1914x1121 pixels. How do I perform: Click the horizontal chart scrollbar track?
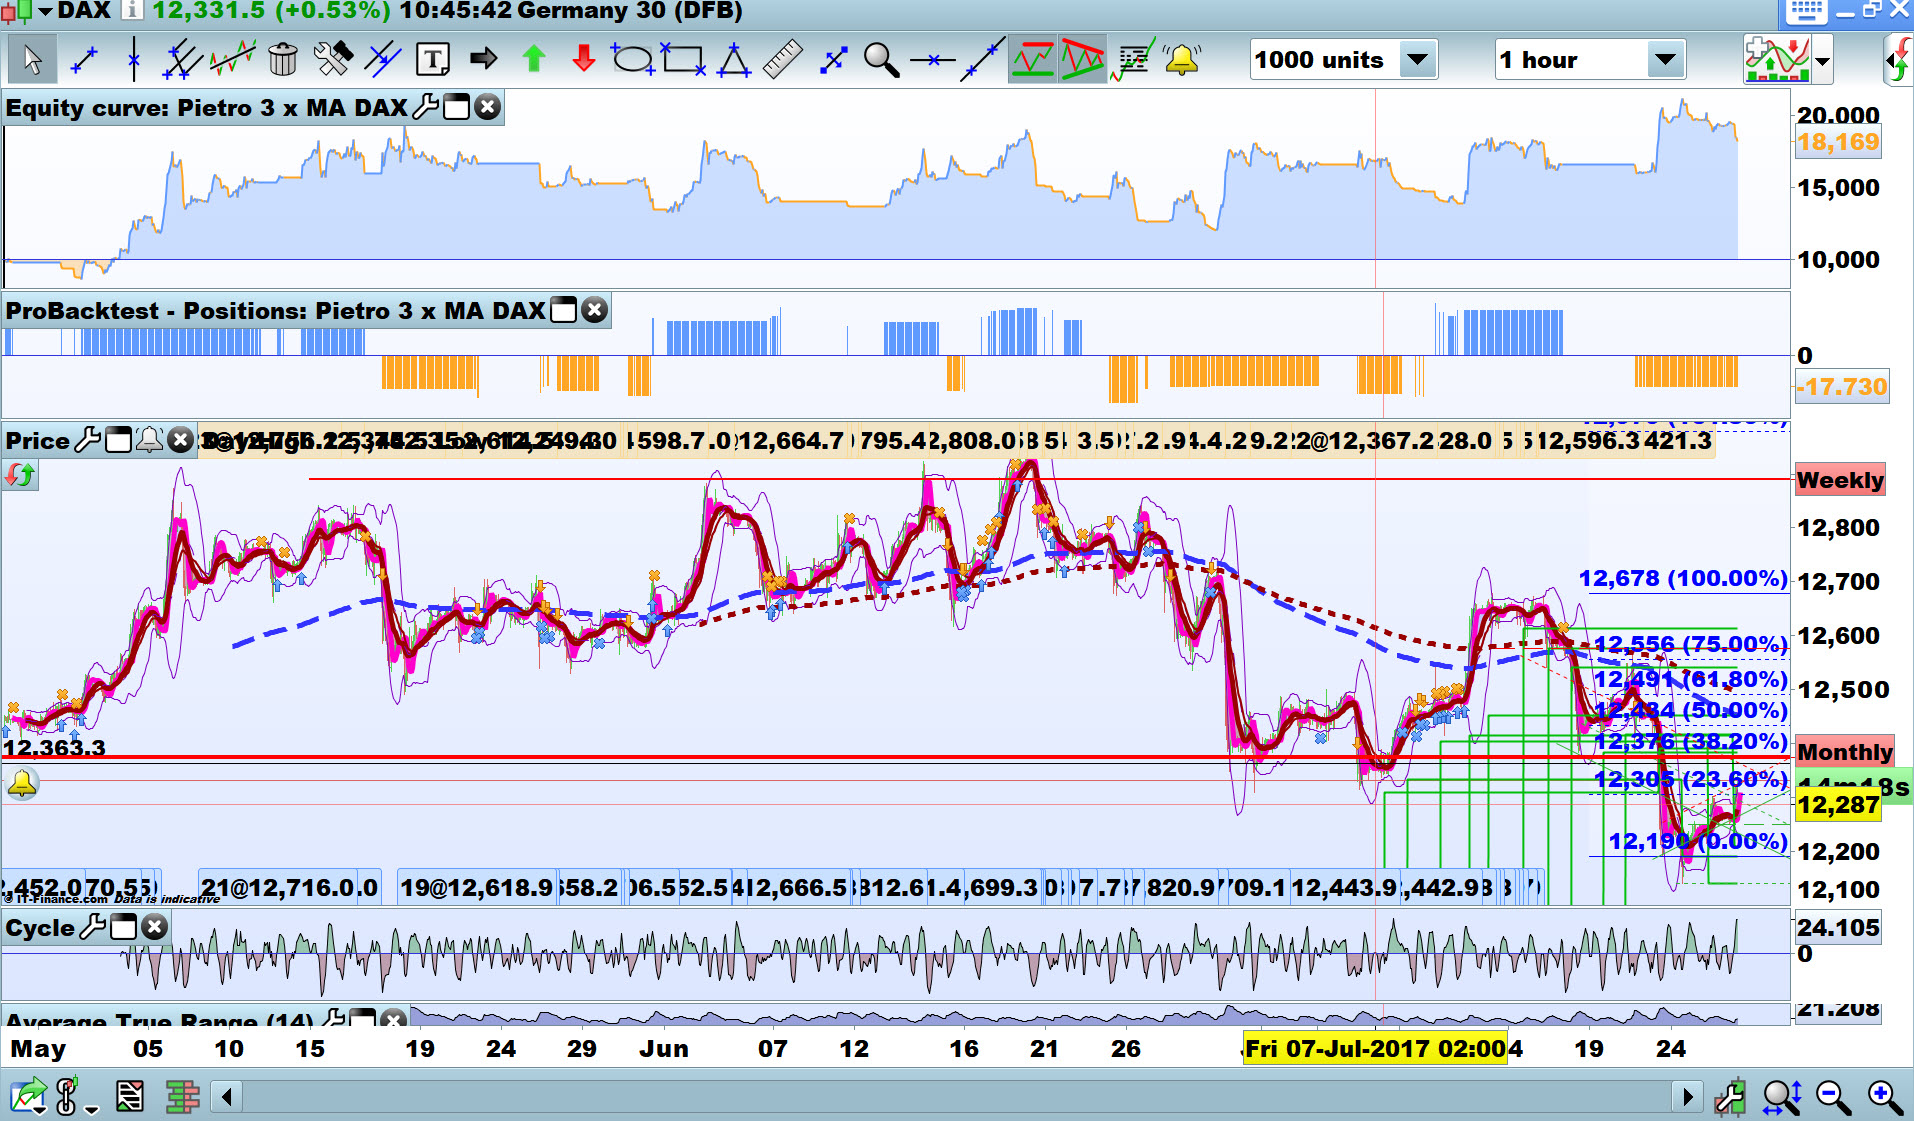[957, 1097]
